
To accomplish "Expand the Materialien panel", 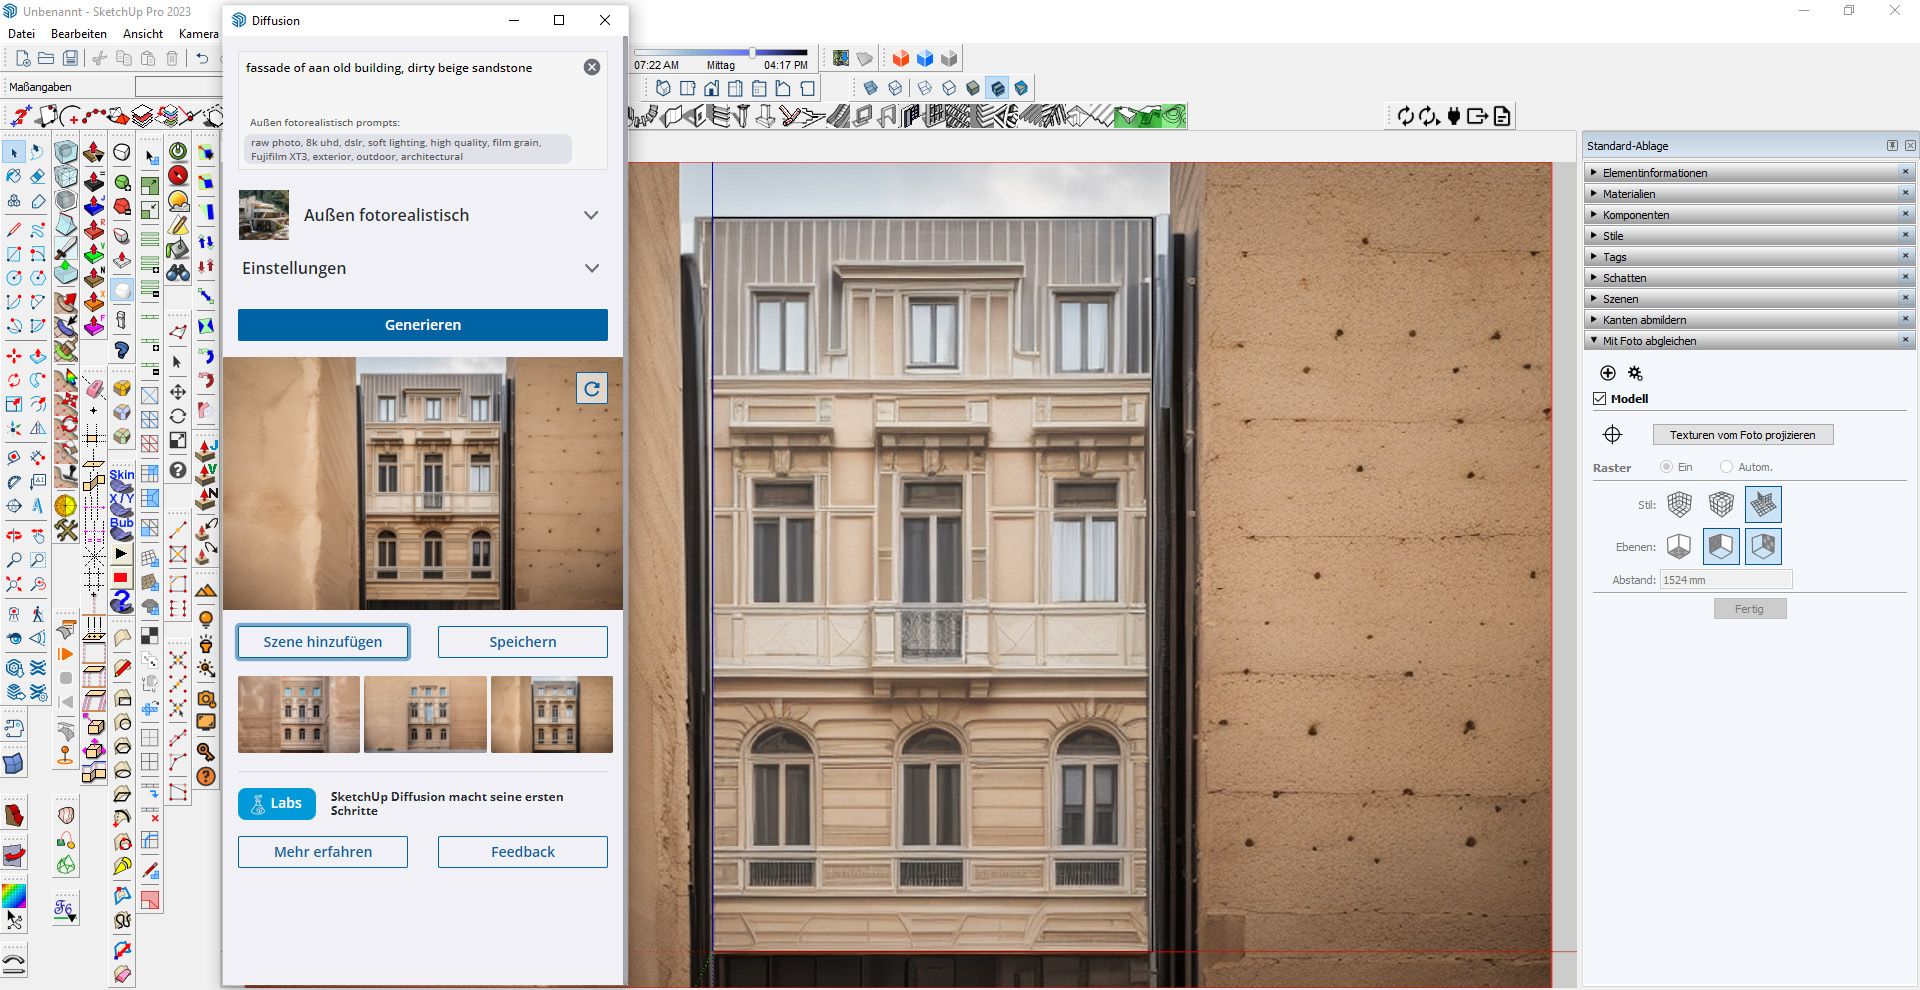I will point(1629,194).
